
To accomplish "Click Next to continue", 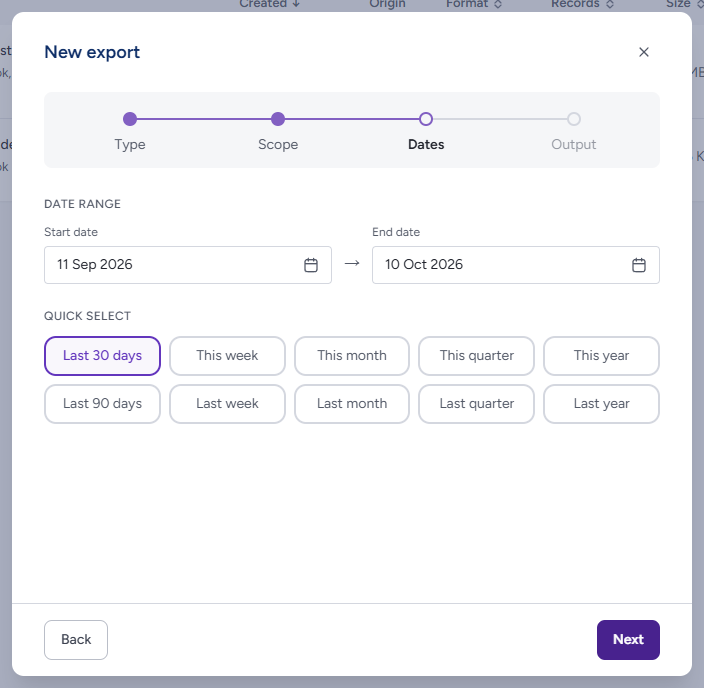I will click(628, 640).
